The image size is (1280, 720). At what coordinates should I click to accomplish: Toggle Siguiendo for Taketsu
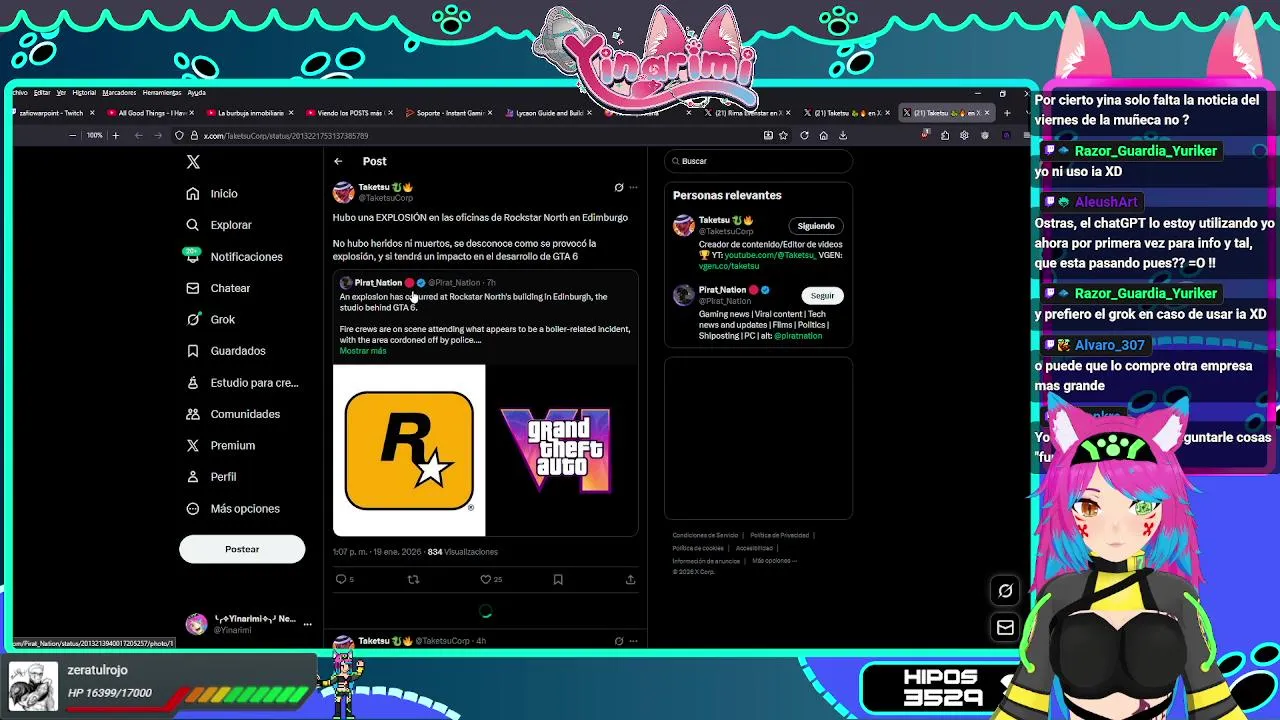click(x=816, y=226)
